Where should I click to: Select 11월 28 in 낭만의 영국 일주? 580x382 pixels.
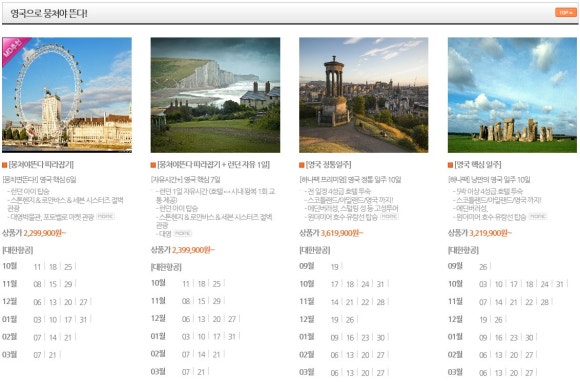pos(544,302)
